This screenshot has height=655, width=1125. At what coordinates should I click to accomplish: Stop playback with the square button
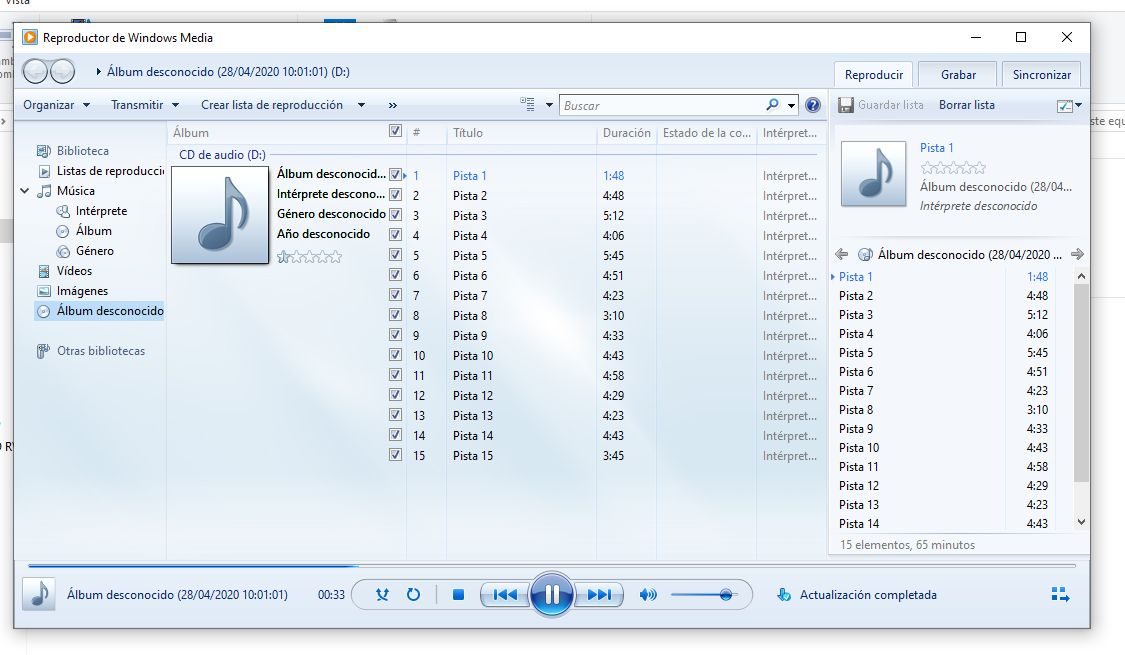(458, 595)
